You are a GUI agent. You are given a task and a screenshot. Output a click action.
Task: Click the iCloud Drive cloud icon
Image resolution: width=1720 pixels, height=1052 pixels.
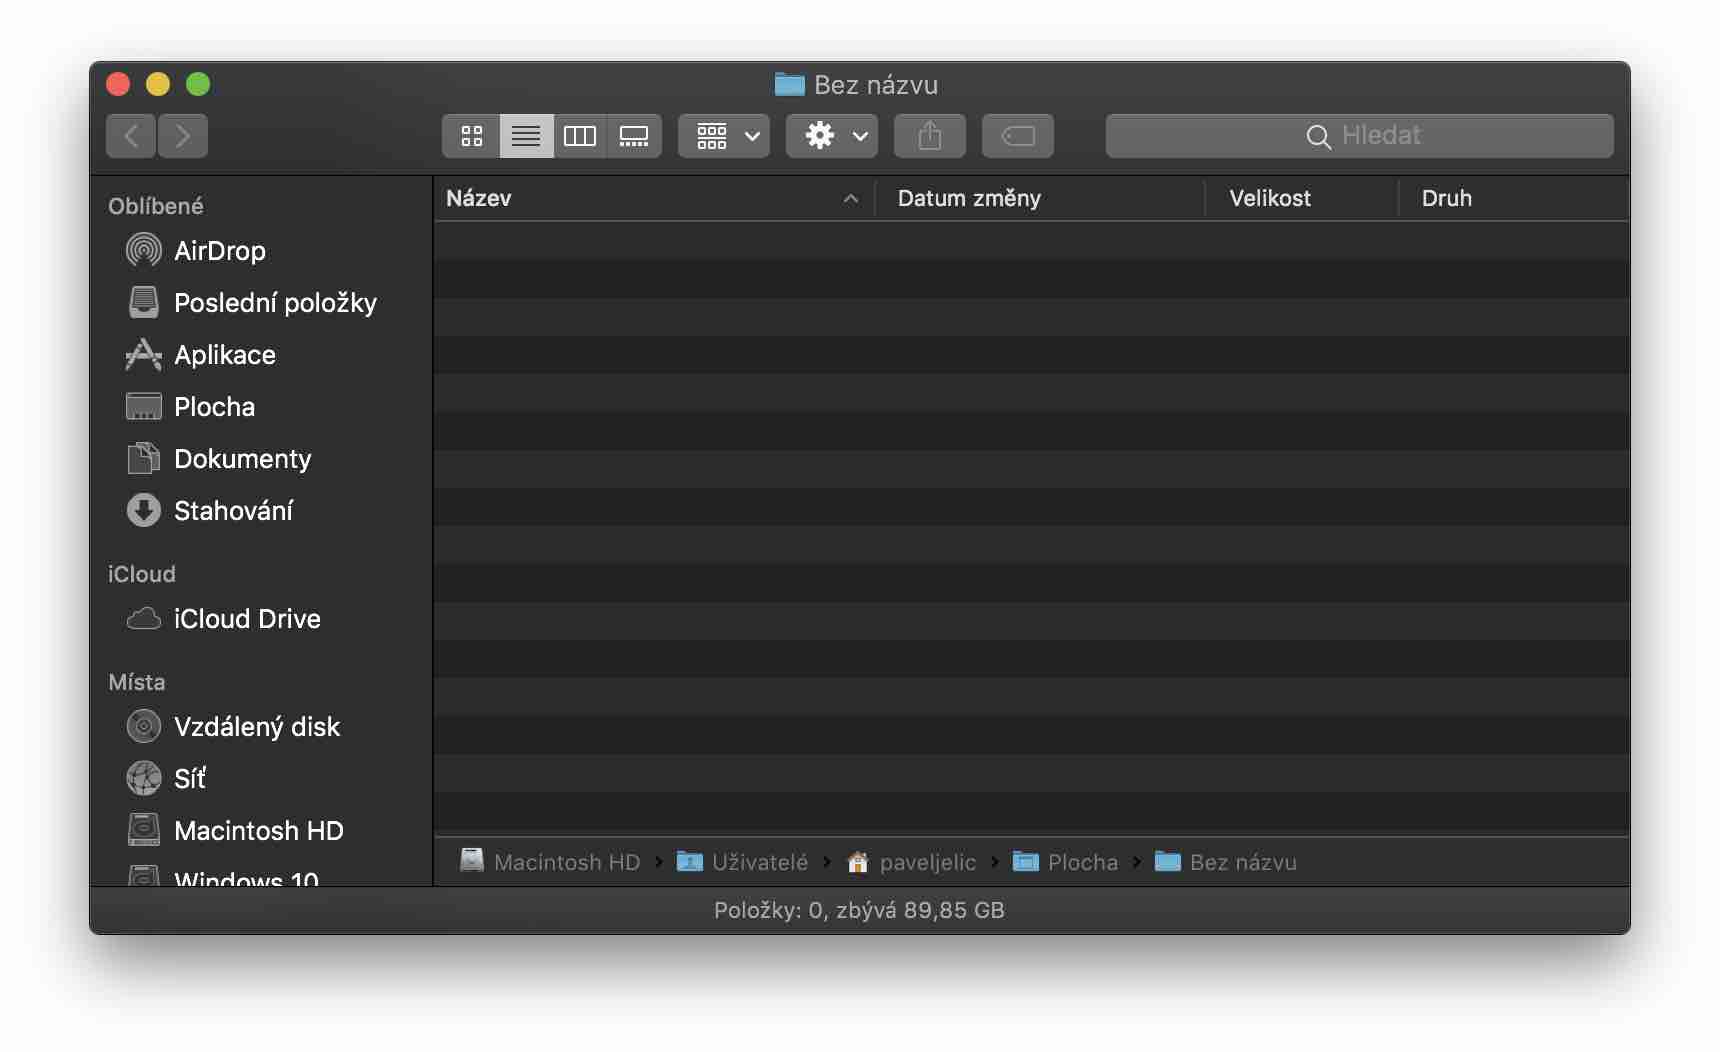144,619
